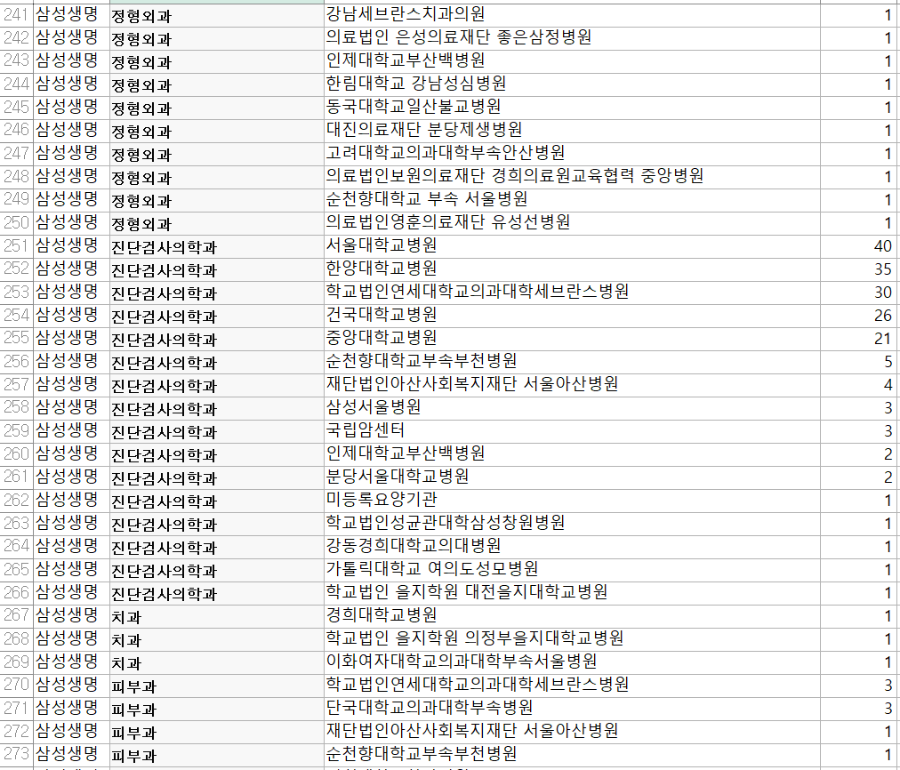Select row header 255
Image resolution: width=900 pixels, height=770 pixels.
(x=17, y=339)
